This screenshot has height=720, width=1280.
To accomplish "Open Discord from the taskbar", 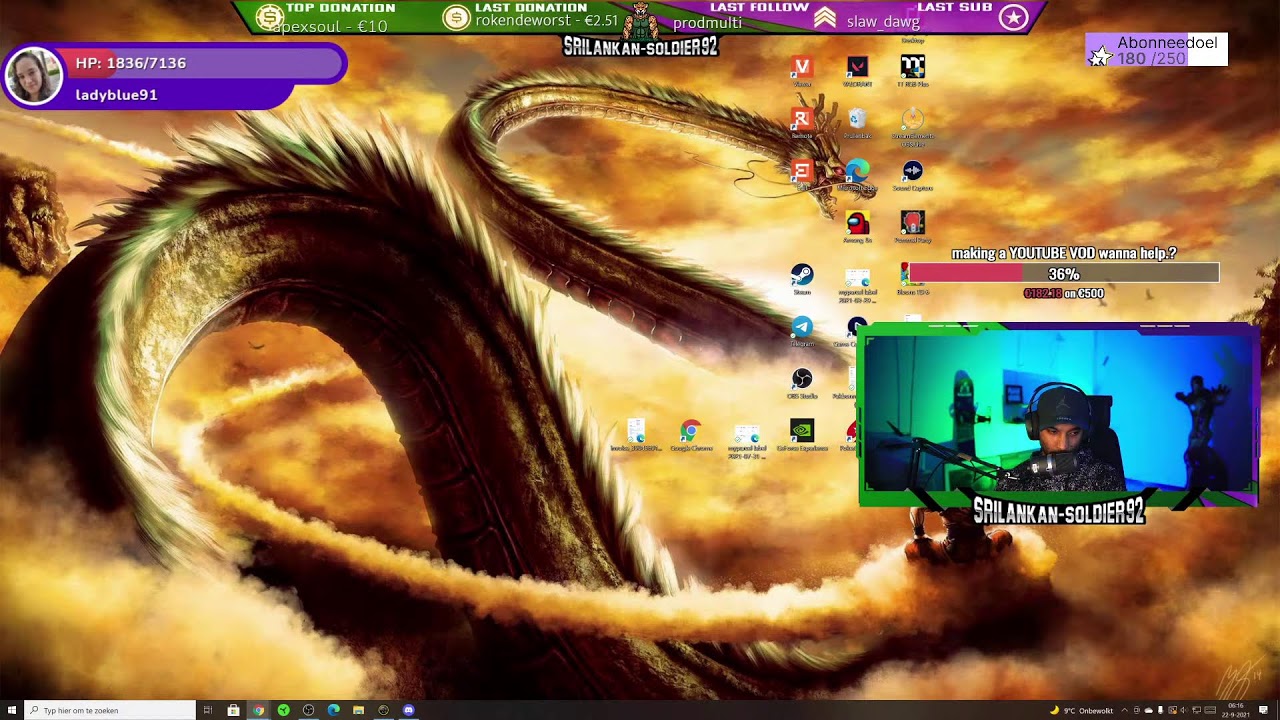I will pos(408,710).
